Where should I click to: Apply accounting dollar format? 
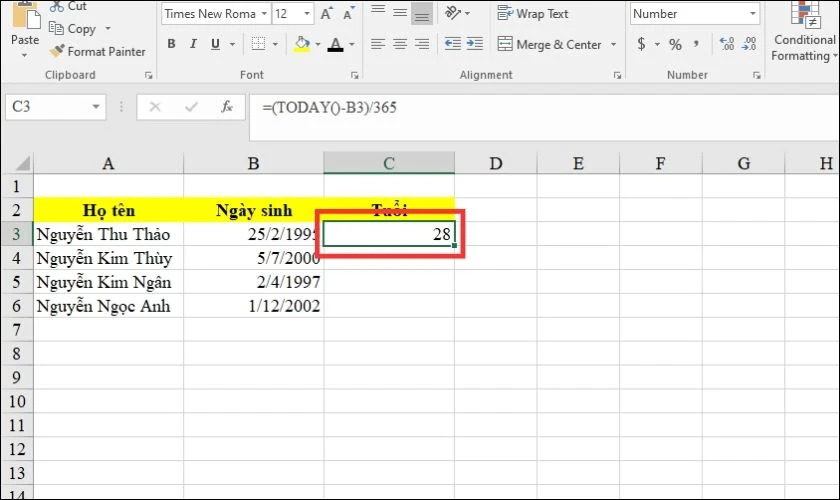click(641, 44)
